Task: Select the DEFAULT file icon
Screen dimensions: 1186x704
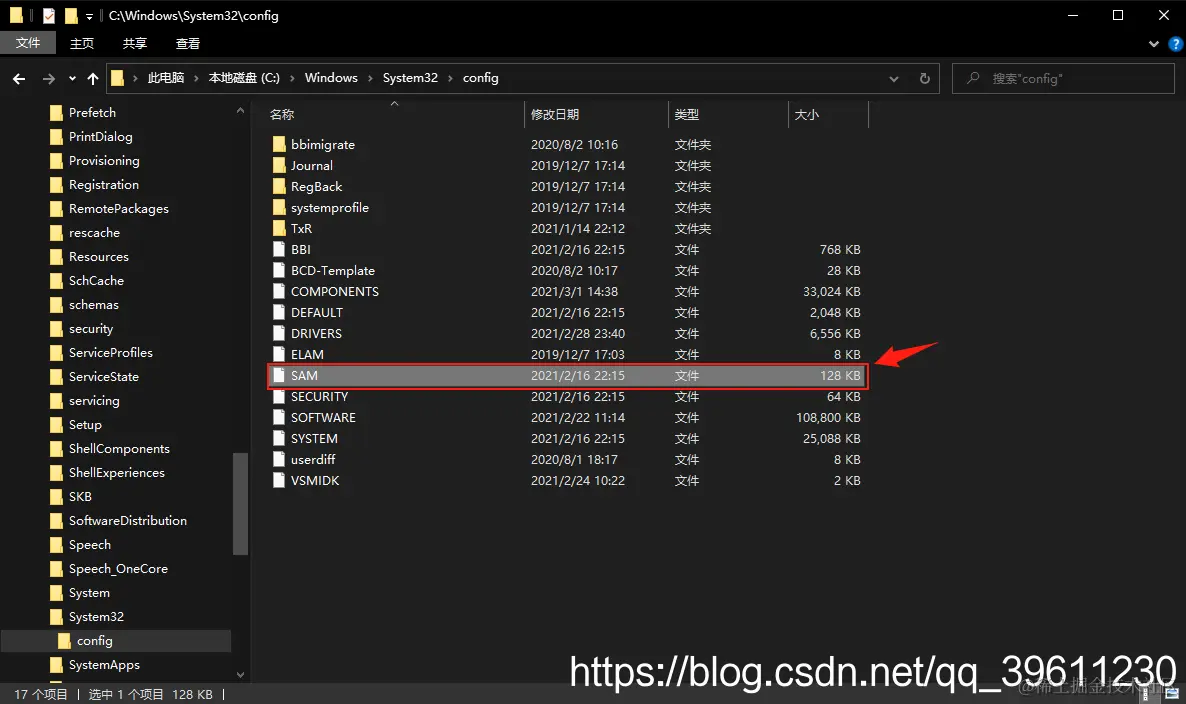Action: [x=279, y=312]
